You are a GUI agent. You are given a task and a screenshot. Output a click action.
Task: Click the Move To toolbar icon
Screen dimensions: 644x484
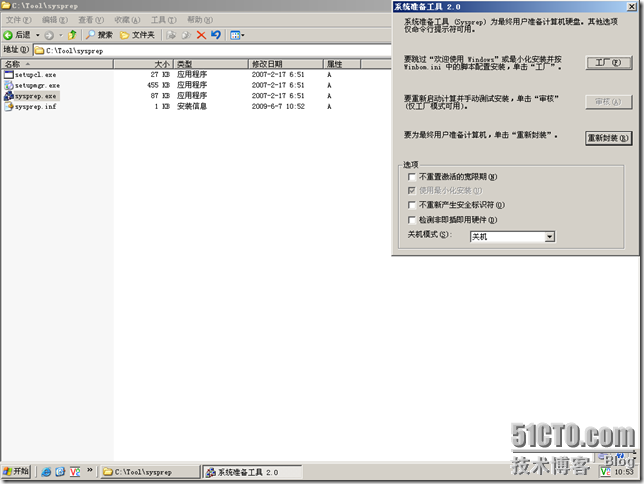click(x=171, y=35)
